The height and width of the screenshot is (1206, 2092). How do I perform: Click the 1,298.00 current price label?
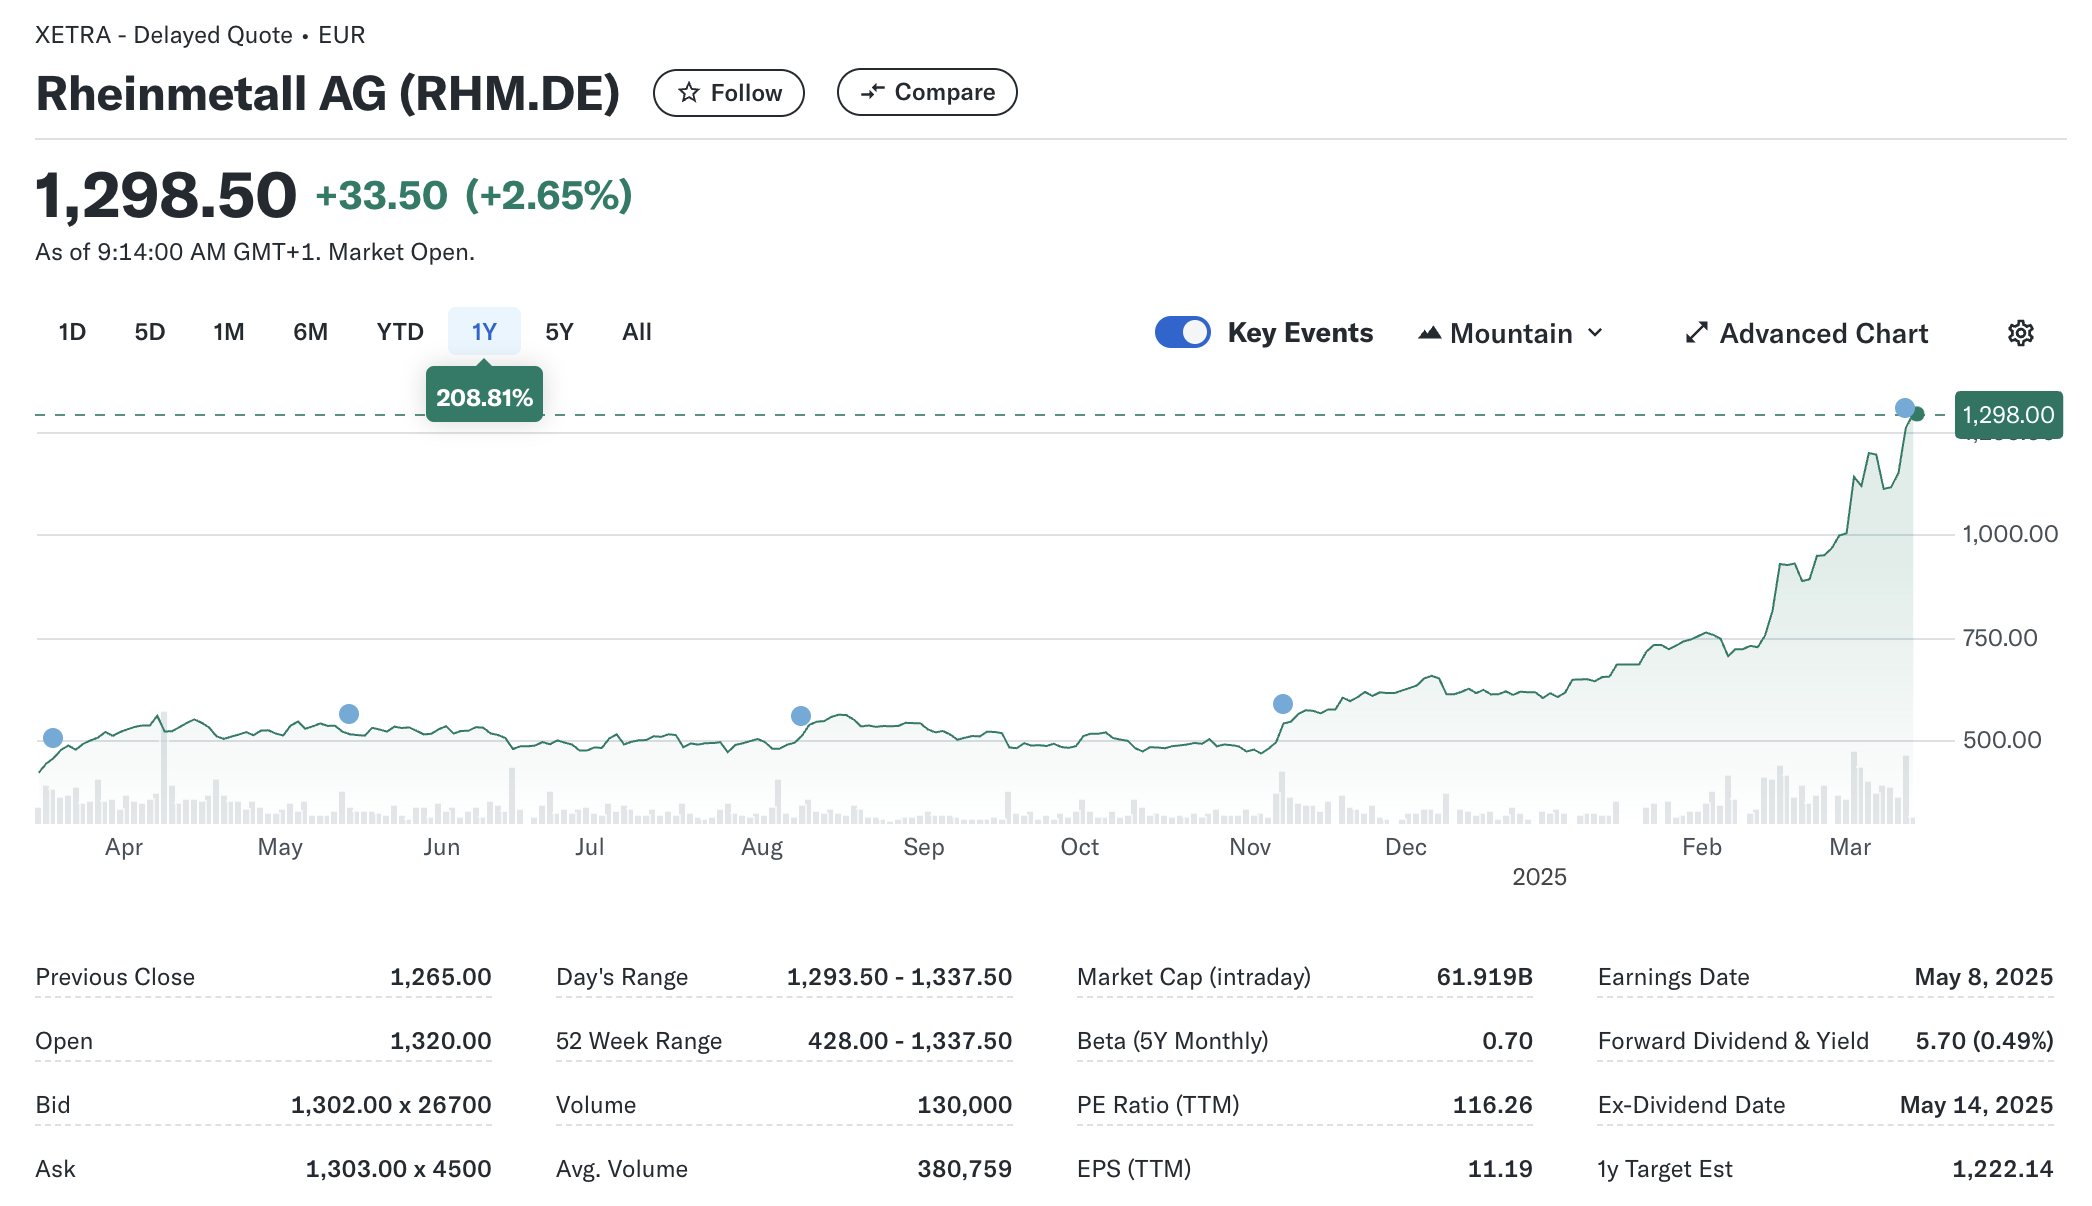click(x=2007, y=414)
